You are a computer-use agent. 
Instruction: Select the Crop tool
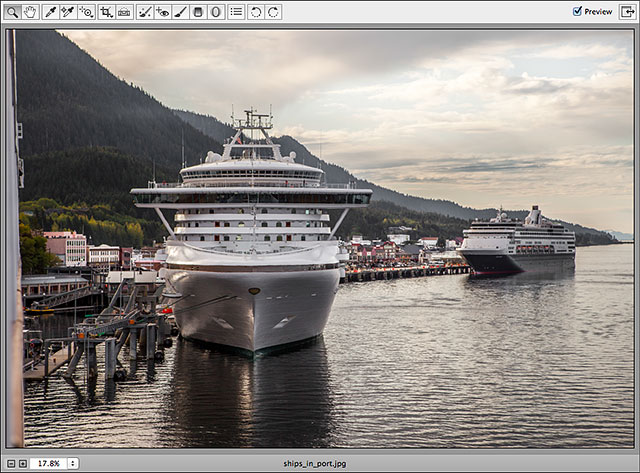107,12
